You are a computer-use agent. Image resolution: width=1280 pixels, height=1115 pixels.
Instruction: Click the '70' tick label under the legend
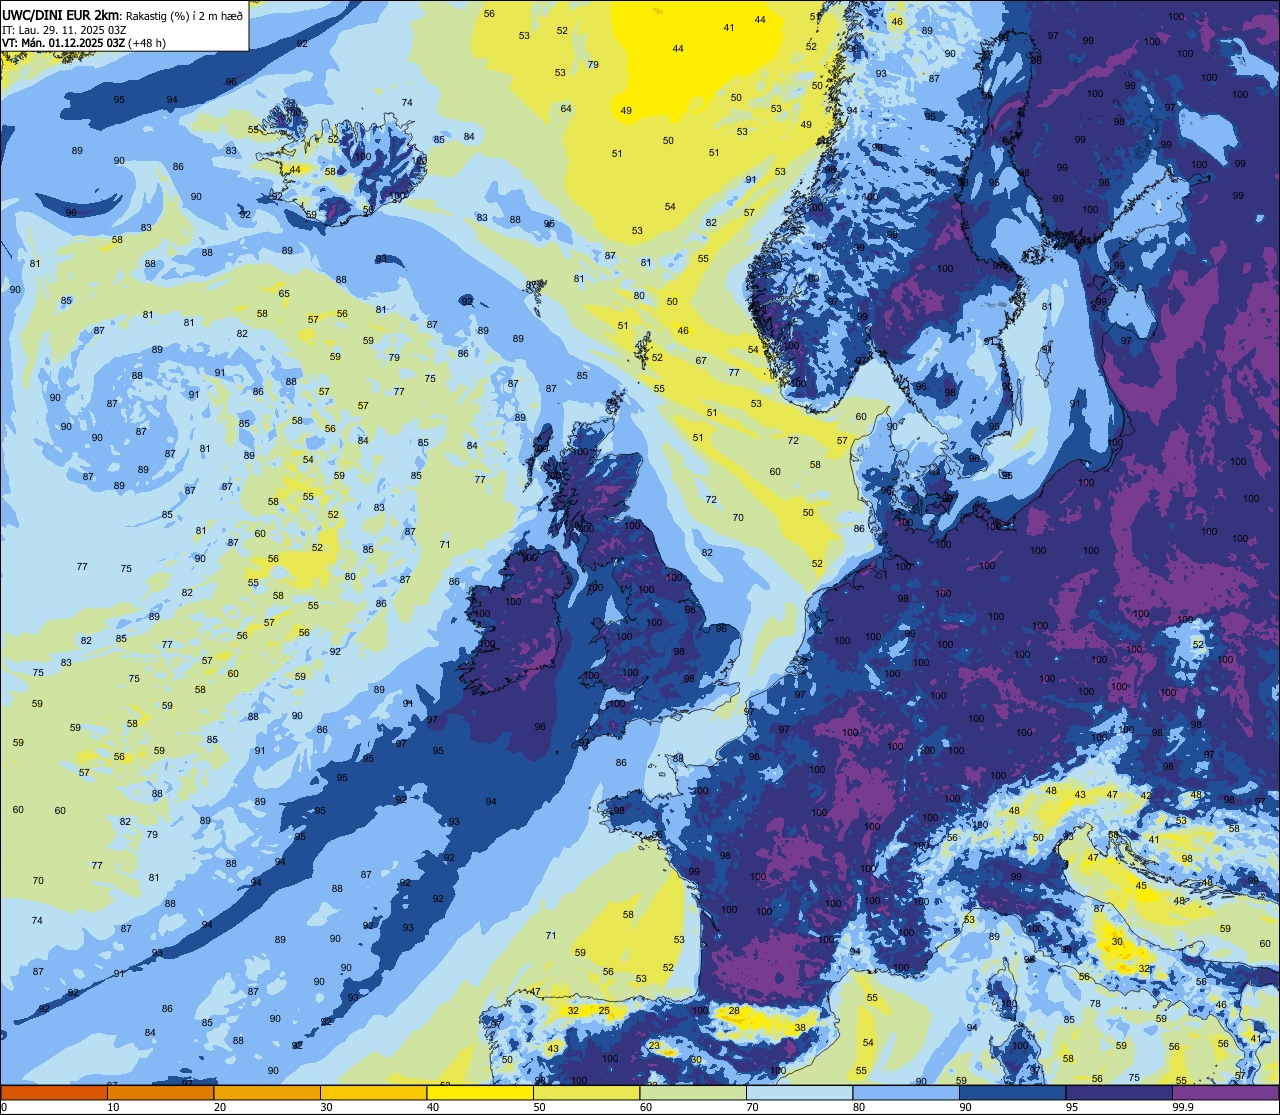[752, 1107]
